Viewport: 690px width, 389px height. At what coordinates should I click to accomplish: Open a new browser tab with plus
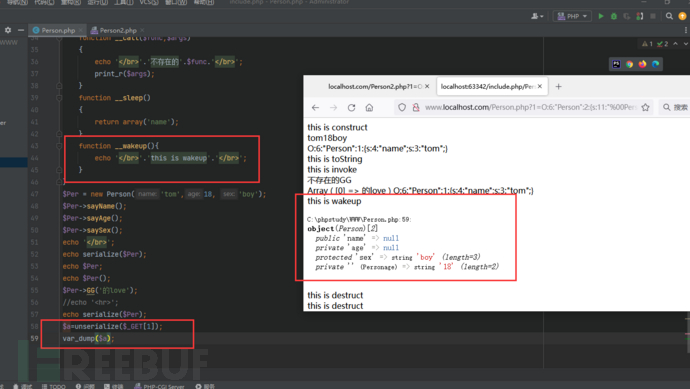[558, 87]
